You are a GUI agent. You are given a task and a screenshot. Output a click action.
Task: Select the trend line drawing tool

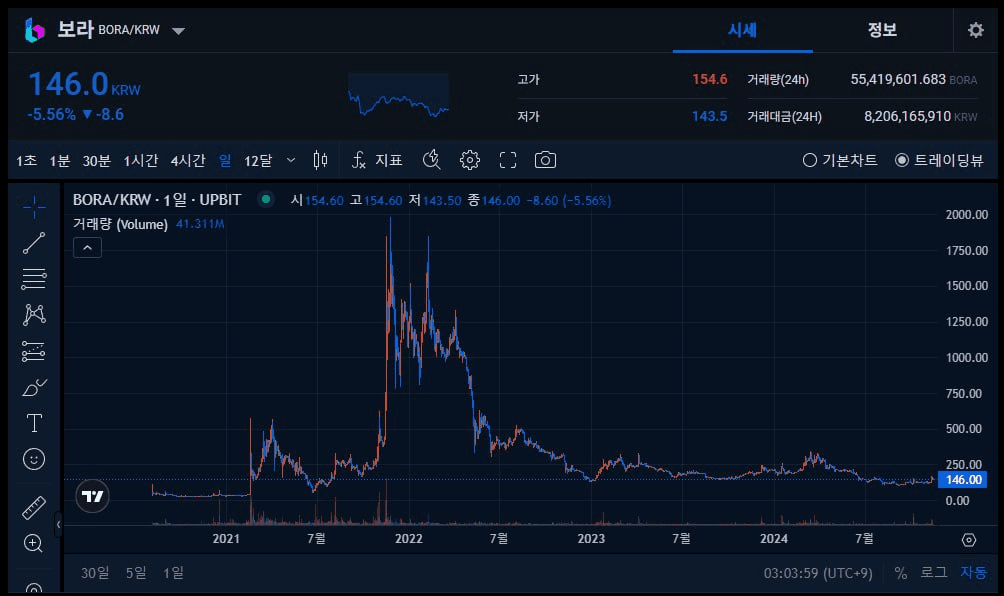point(34,243)
